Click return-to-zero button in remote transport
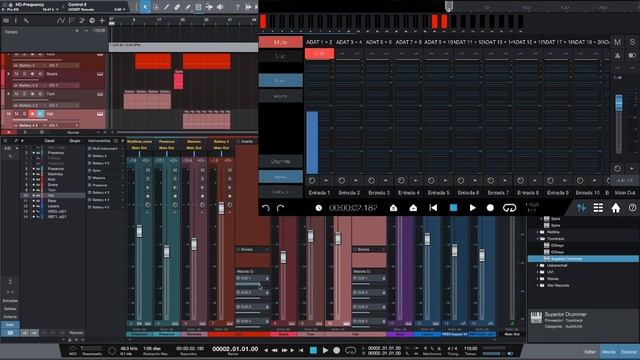Image resolution: width=640 pixels, height=360 pixels. (x=433, y=208)
